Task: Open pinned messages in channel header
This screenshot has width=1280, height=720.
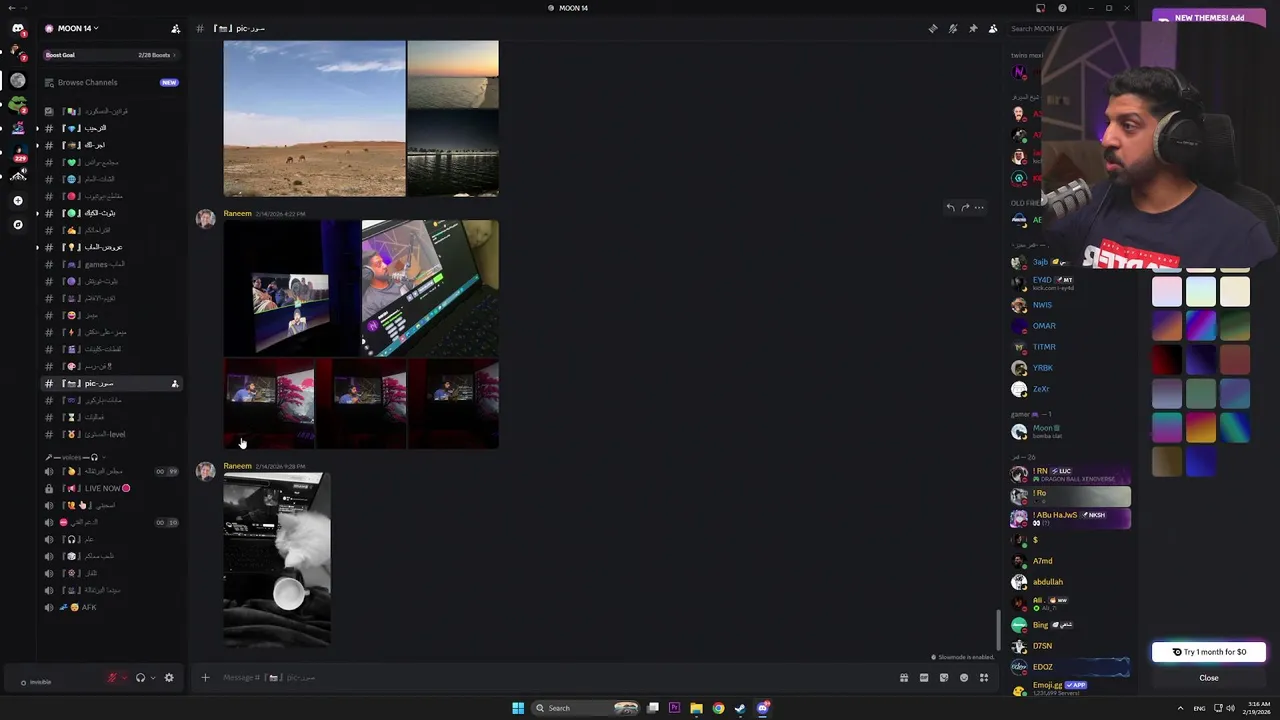Action: click(x=973, y=29)
